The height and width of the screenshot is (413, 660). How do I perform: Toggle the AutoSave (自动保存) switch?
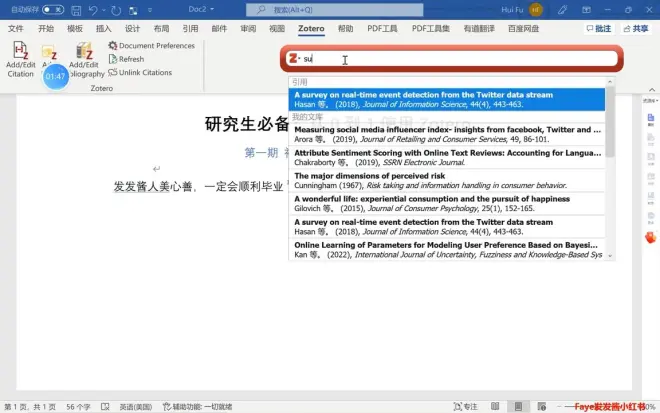click(x=53, y=9)
